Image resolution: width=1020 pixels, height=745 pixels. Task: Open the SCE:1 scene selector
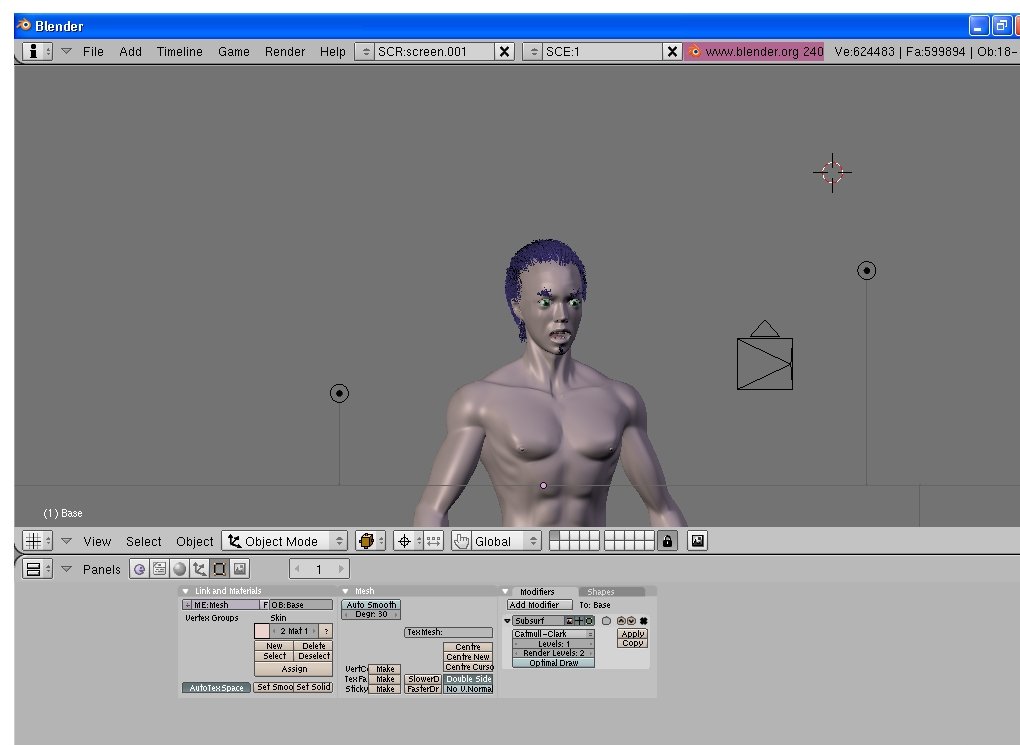(x=533, y=51)
